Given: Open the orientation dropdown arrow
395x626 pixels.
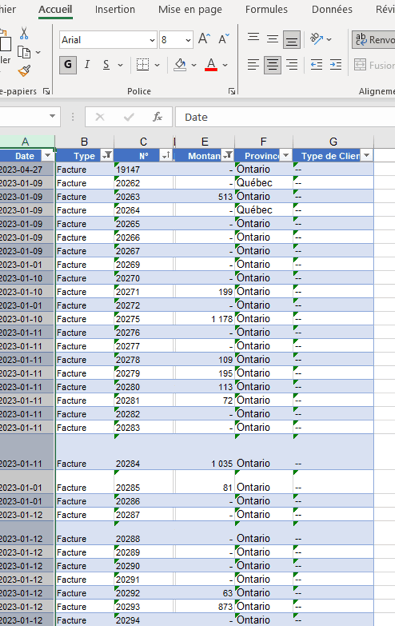Looking at the screenshot, I should click(329, 40).
